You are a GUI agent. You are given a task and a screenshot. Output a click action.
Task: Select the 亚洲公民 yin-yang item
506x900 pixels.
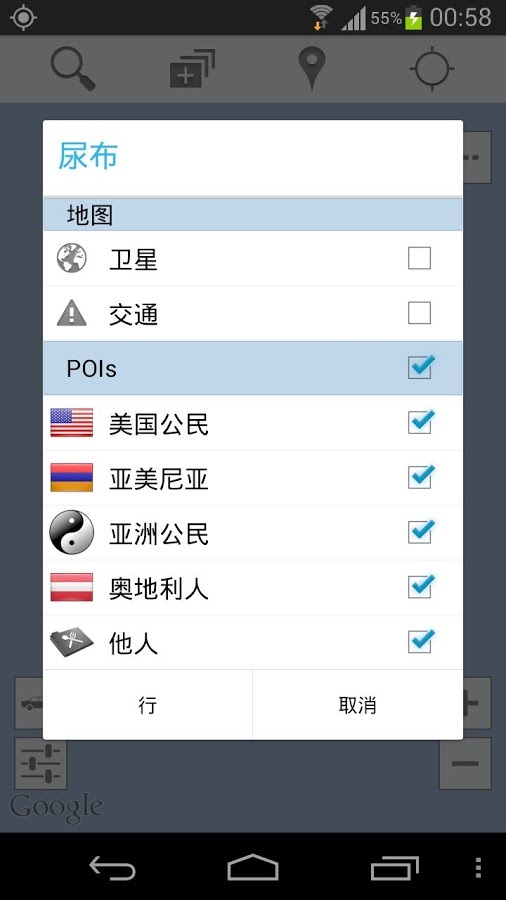pos(253,533)
